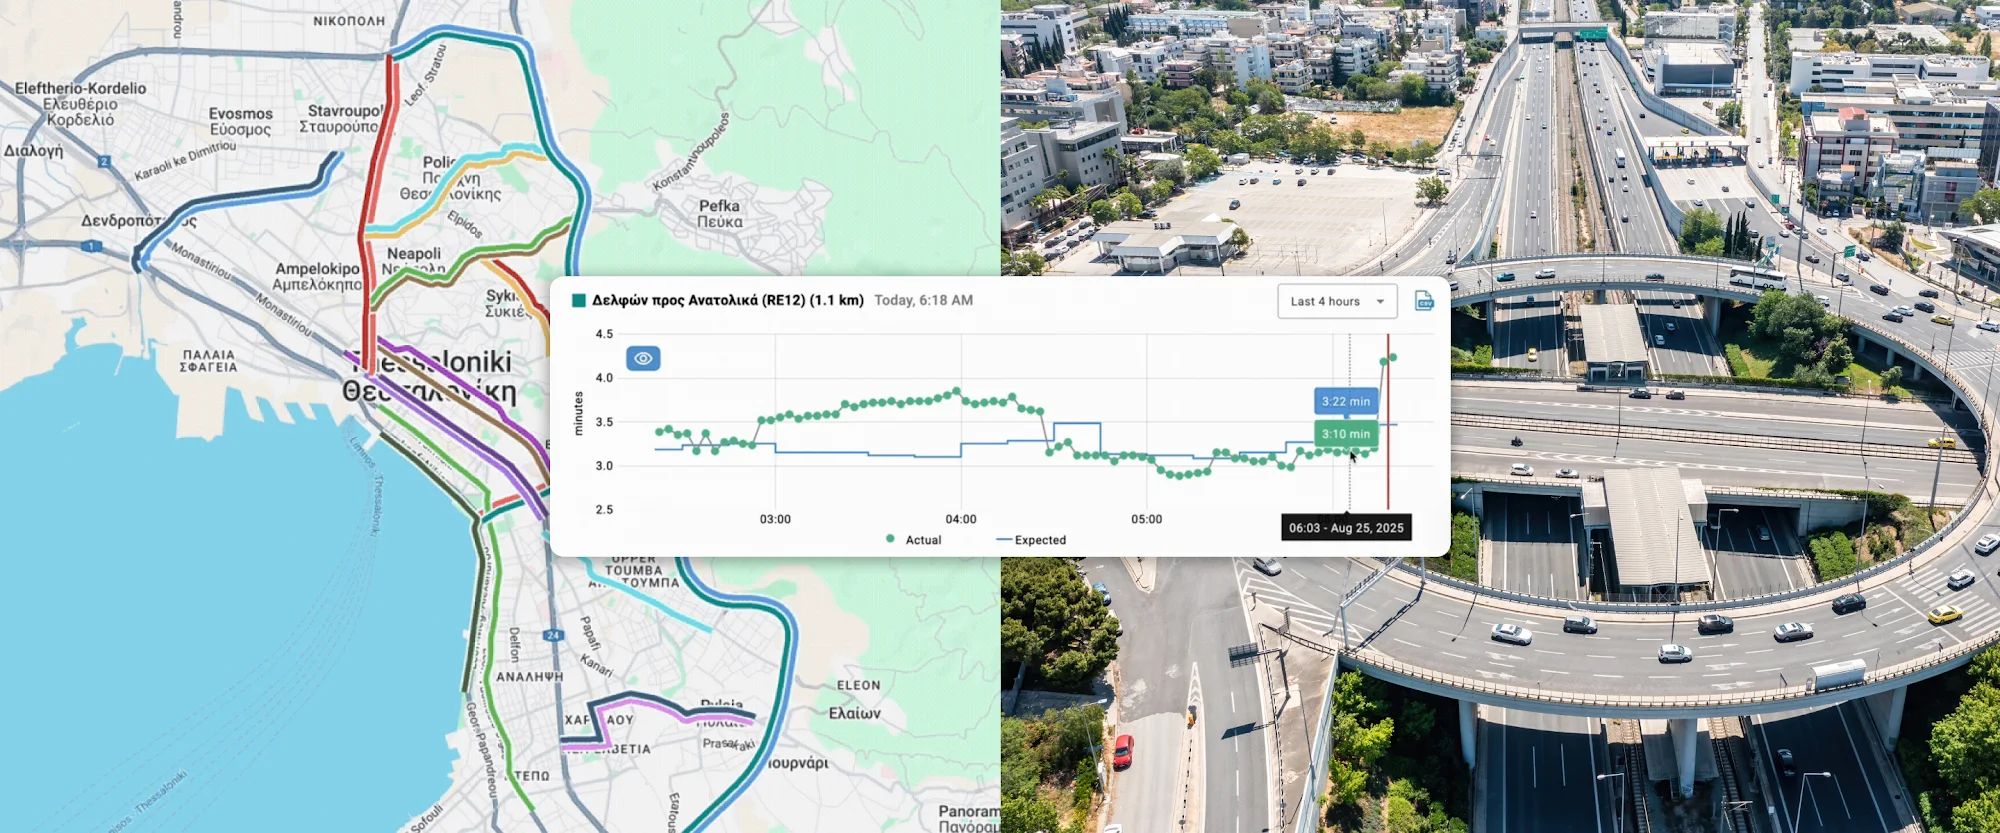Select the red current-time marker on chart

click(1388, 422)
